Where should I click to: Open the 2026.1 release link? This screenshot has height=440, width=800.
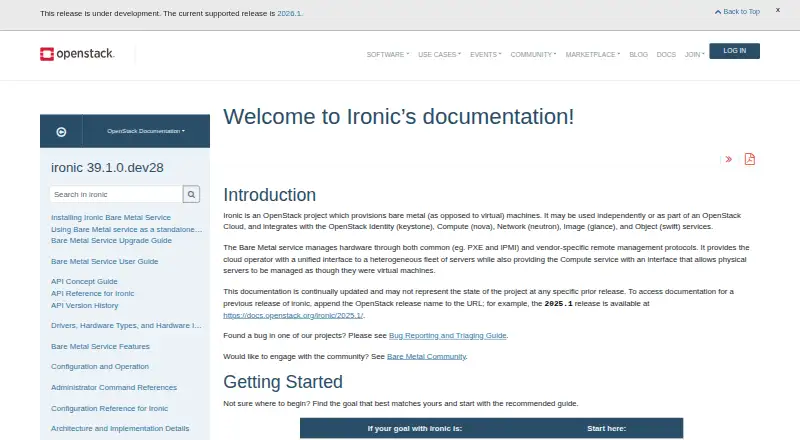(x=289, y=13)
